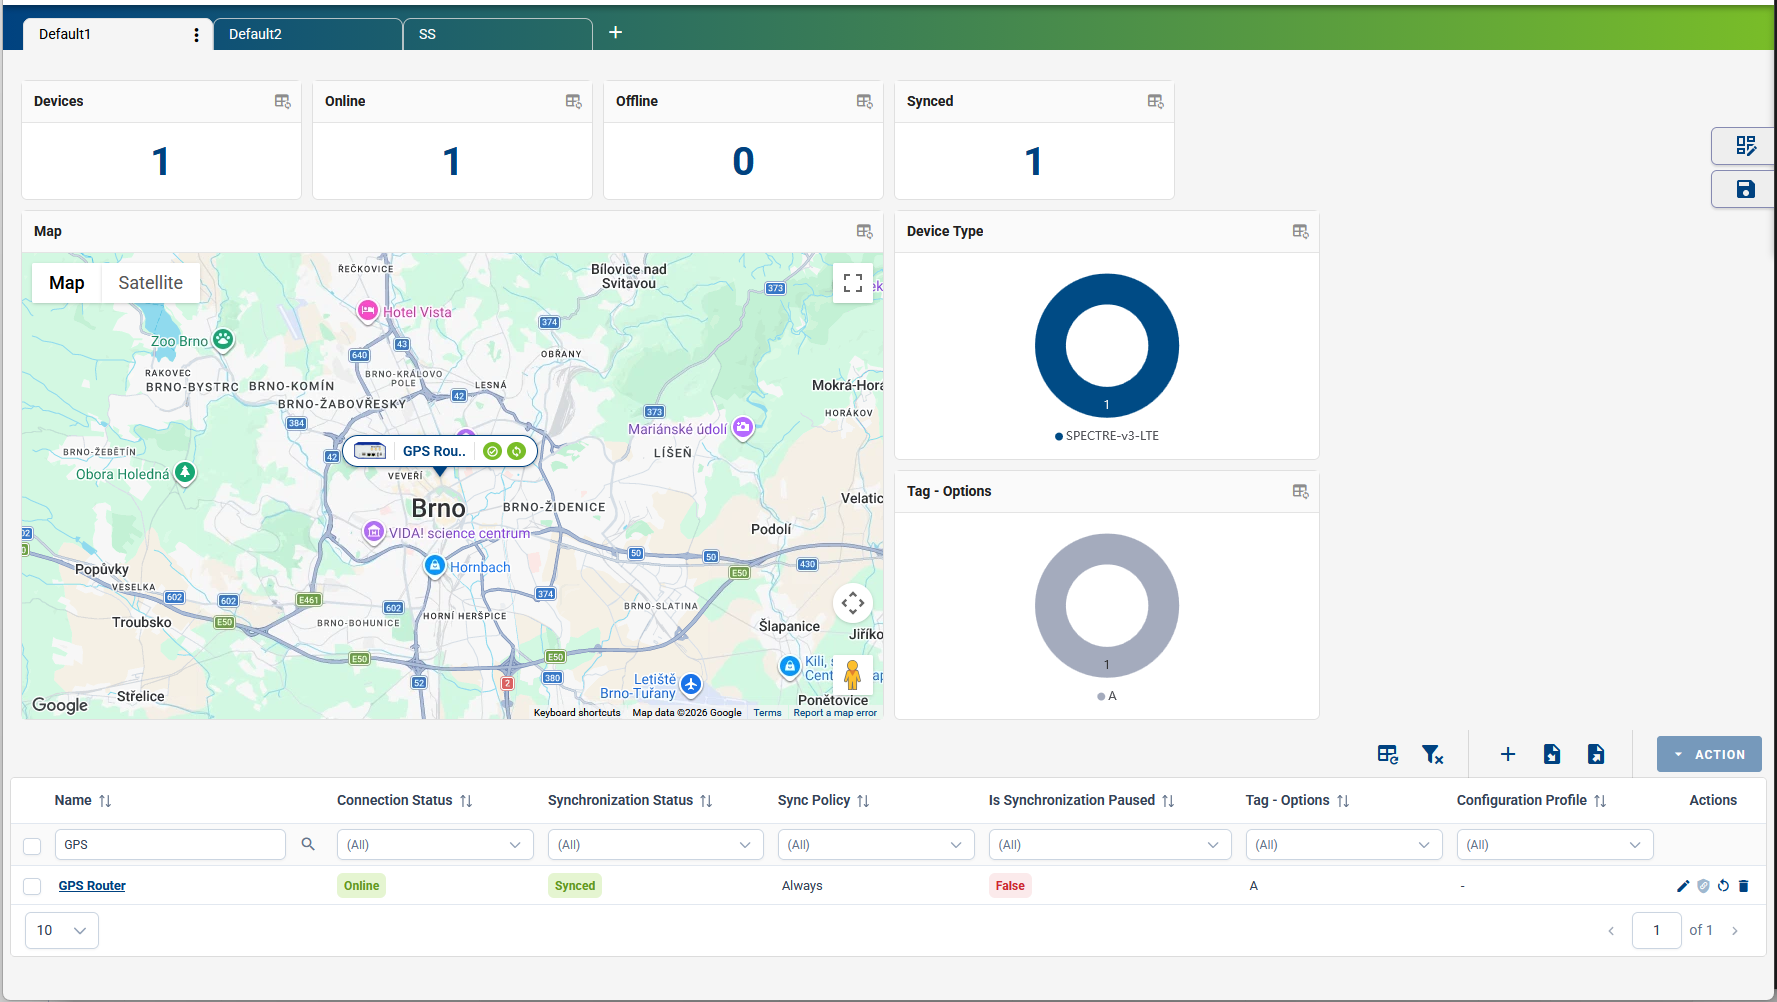Open the ACTION dropdown button
Viewport: 1777px width, 1002px height.
coord(1709,755)
